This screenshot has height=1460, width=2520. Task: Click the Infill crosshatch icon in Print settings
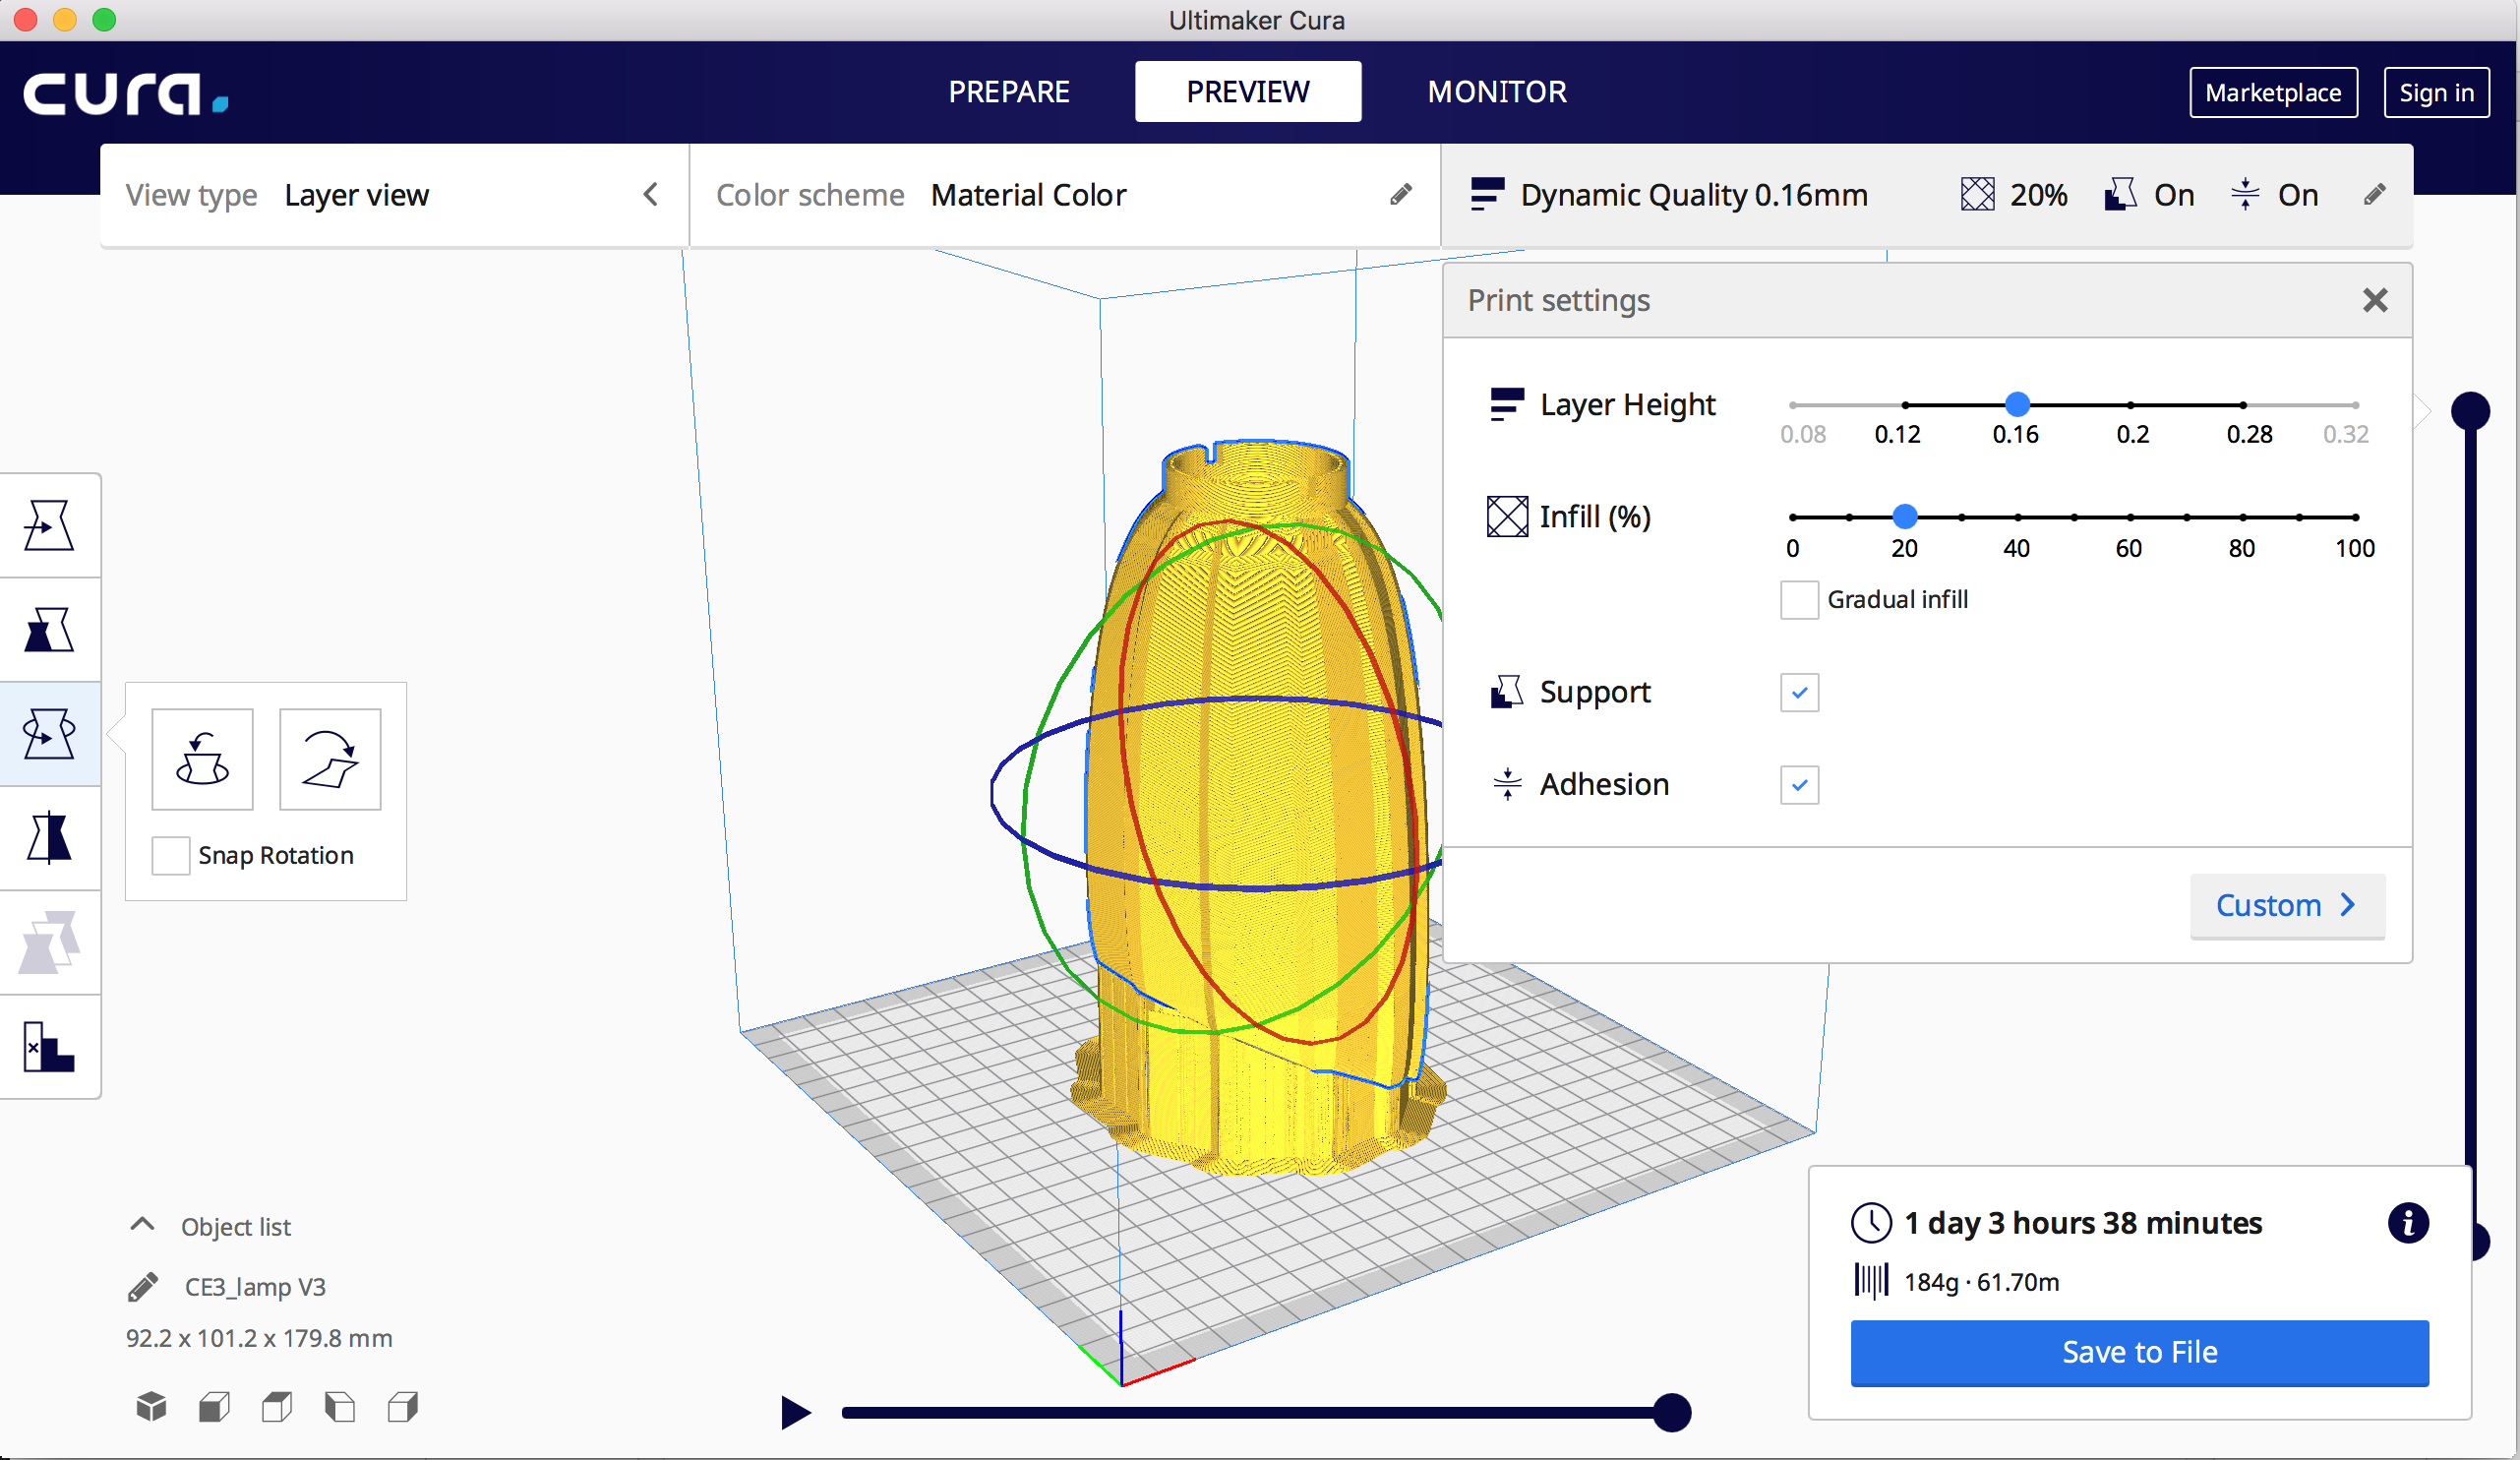click(1507, 516)
